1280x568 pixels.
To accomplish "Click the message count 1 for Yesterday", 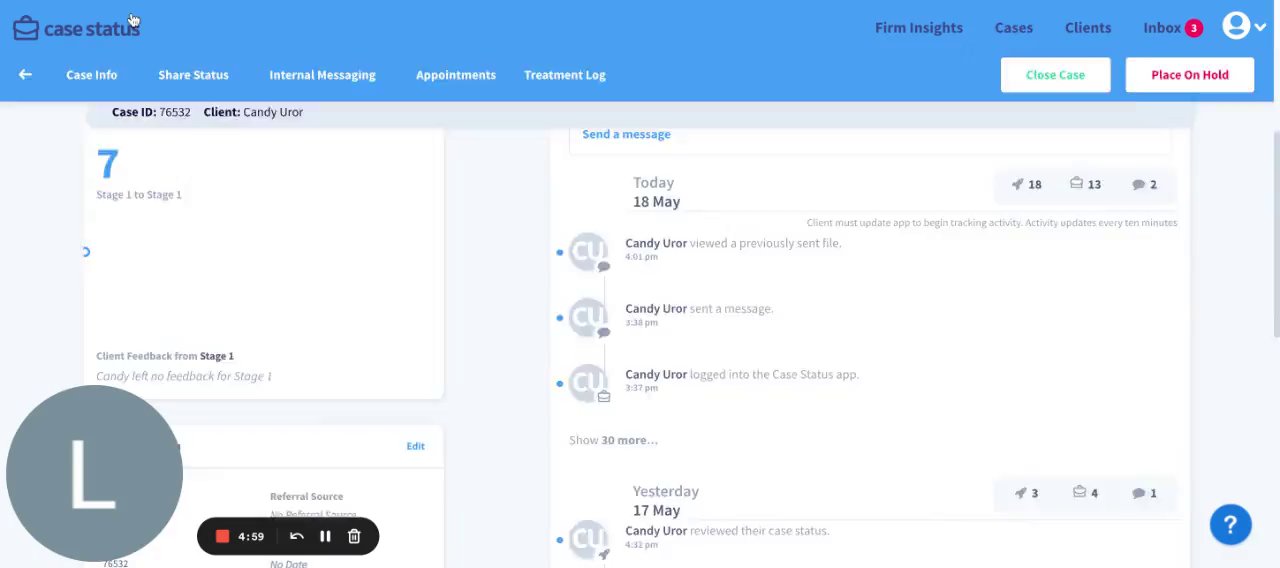I will click(x=1144, y=493).
